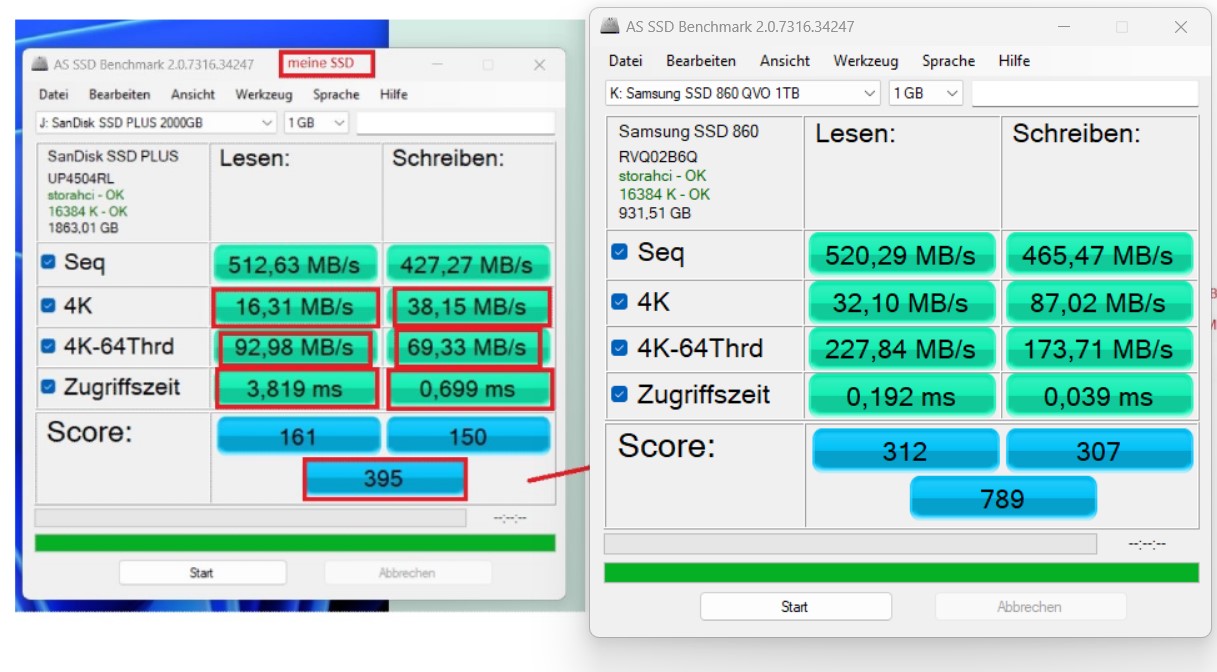Uncheck 4K test in Samsung window

(x=620, y=302)
